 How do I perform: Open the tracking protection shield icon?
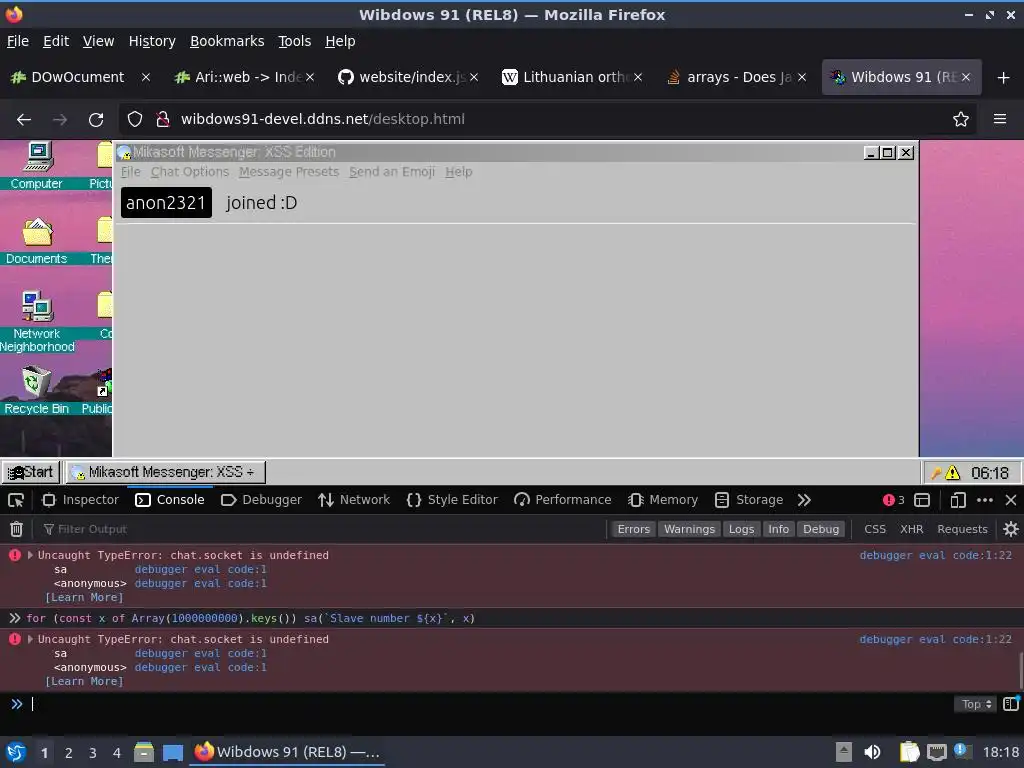tap(135, 119)
